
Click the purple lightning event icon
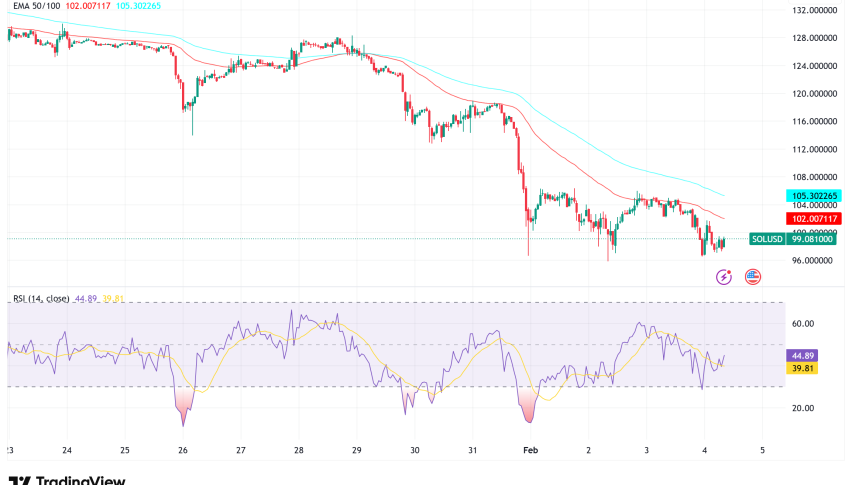(724, 276)
